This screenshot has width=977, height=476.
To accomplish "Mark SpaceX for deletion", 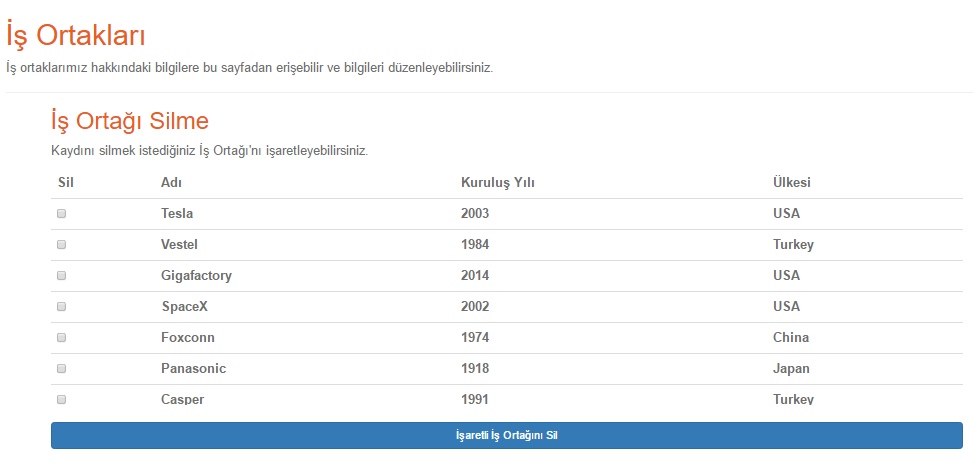I will pos(62,307).
